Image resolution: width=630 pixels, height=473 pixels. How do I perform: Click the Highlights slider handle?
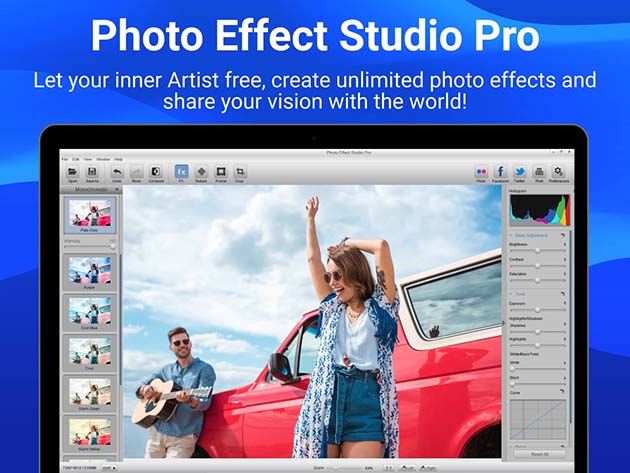tap(538, 345)
